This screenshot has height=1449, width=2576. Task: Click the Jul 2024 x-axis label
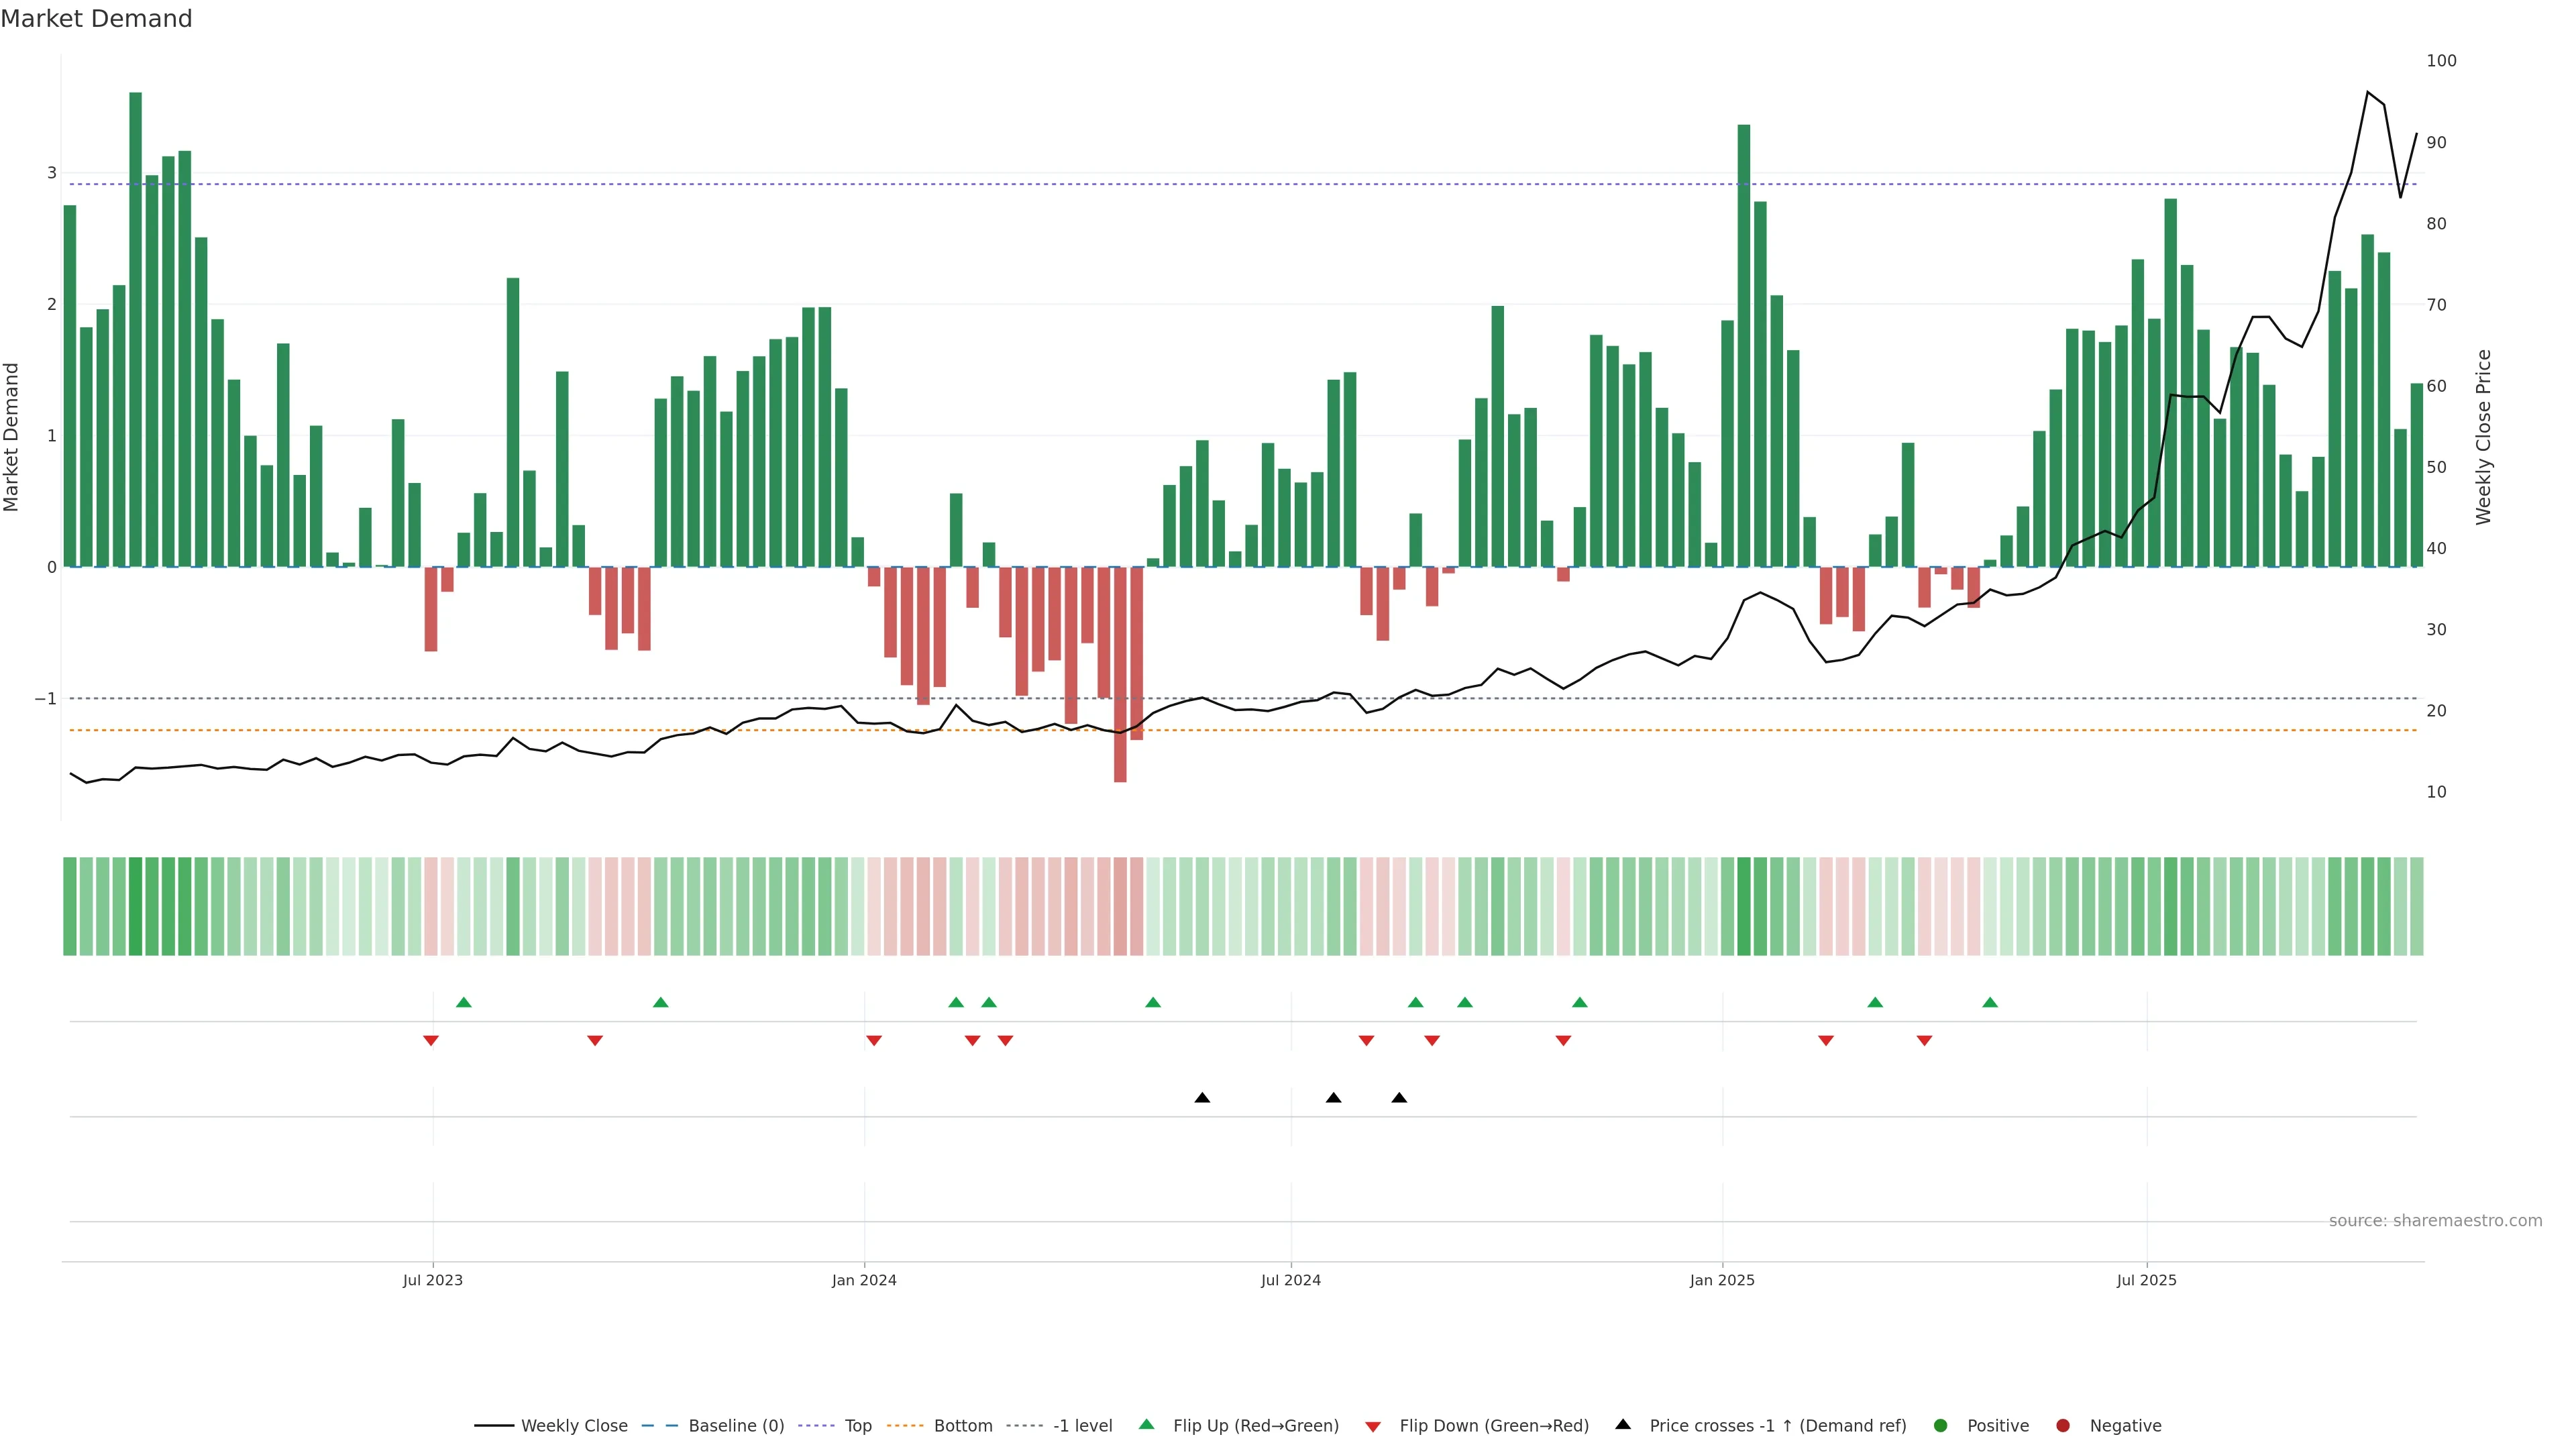[x=1290, y=1280]
